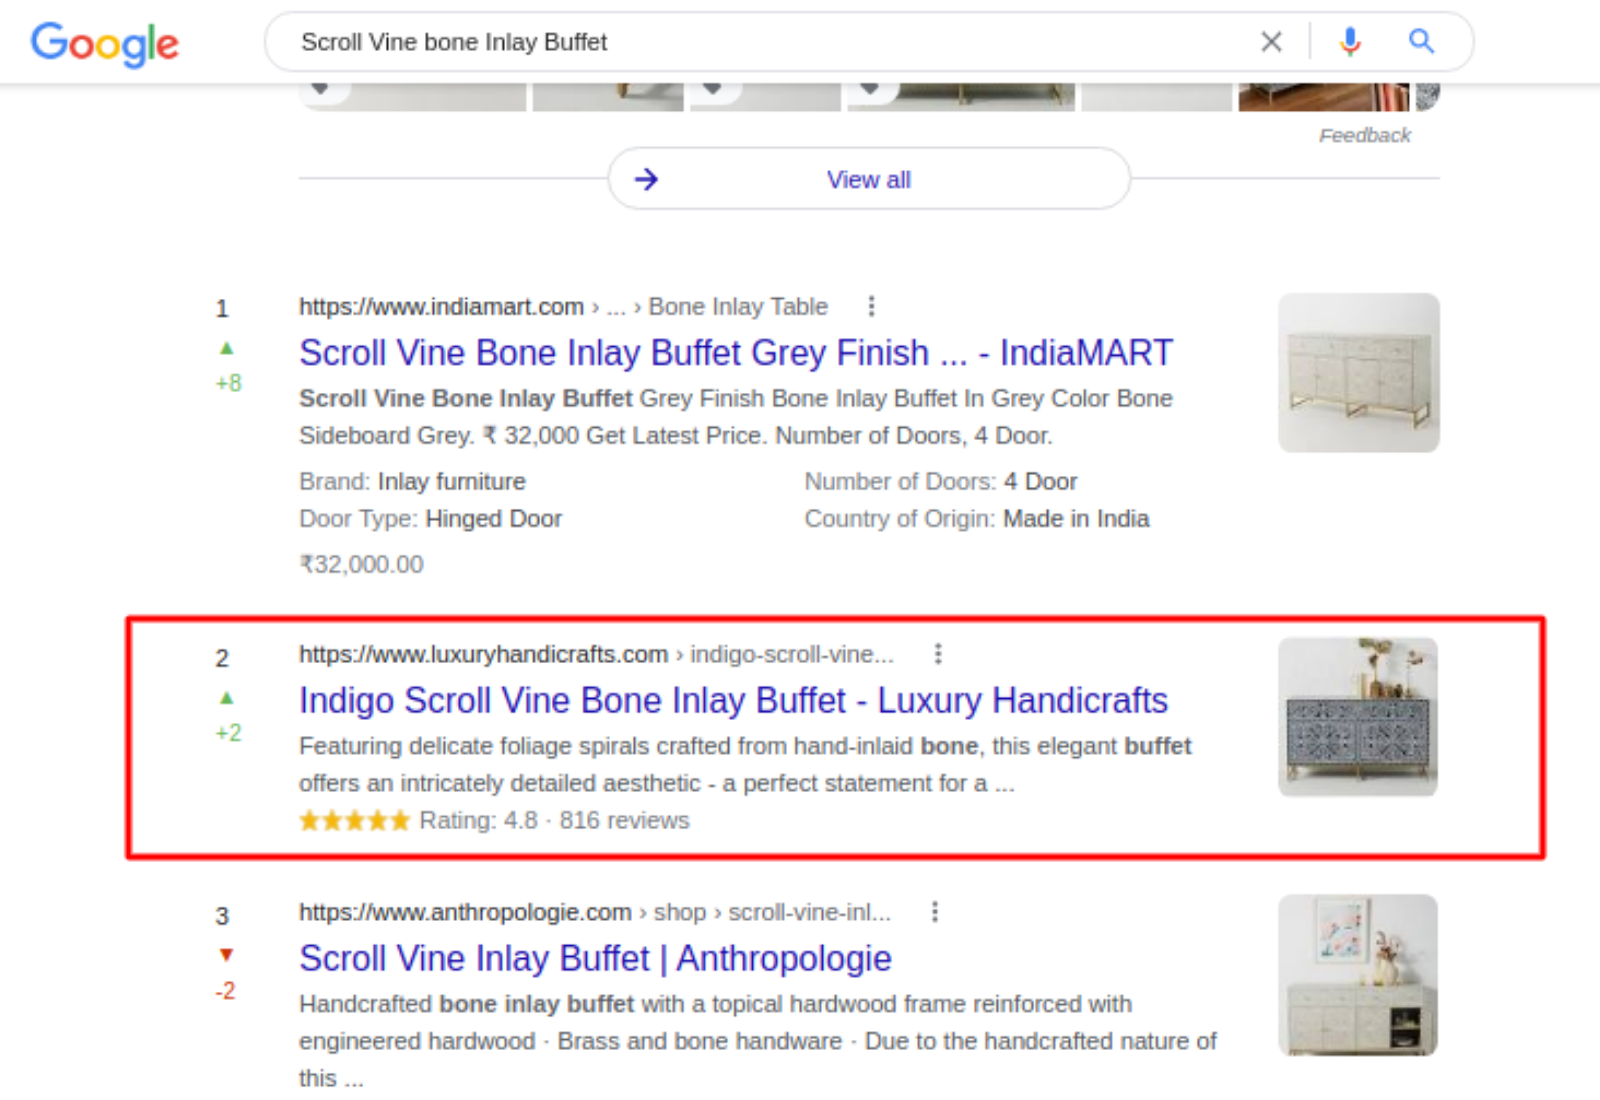This screenshot has width=1600, height=1100.
Task: Click inside the search input field
Action: [760, 42]
